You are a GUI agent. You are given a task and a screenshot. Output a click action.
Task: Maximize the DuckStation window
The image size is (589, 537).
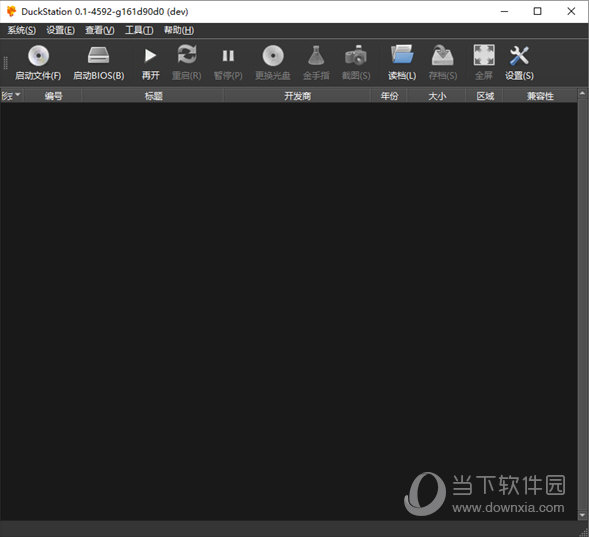(x=538, y=11)
